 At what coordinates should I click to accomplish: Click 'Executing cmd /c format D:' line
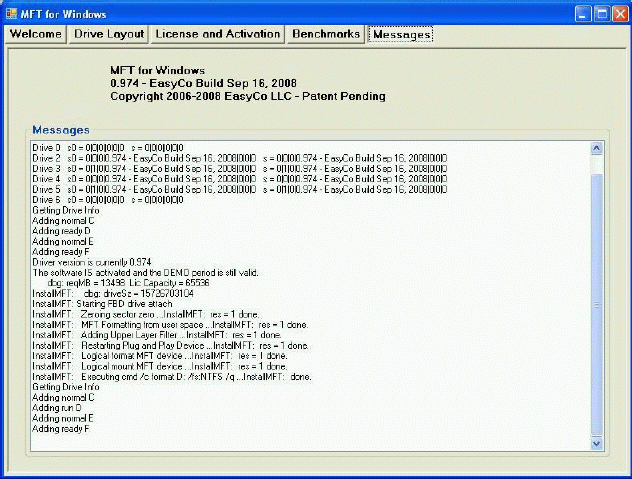coord(172,377)
